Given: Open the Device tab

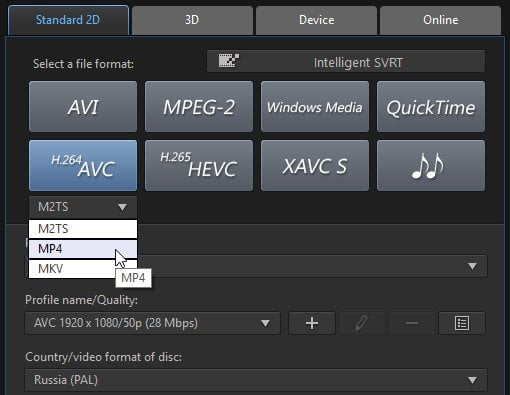Looking at the screenshot, I should coord(316,20).
